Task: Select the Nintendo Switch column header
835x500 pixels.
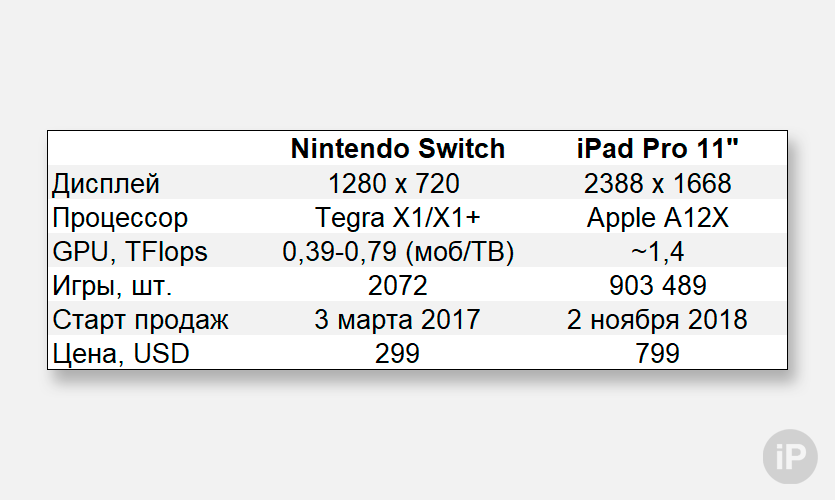Action: pyautogui.click(x=398, y=150)
